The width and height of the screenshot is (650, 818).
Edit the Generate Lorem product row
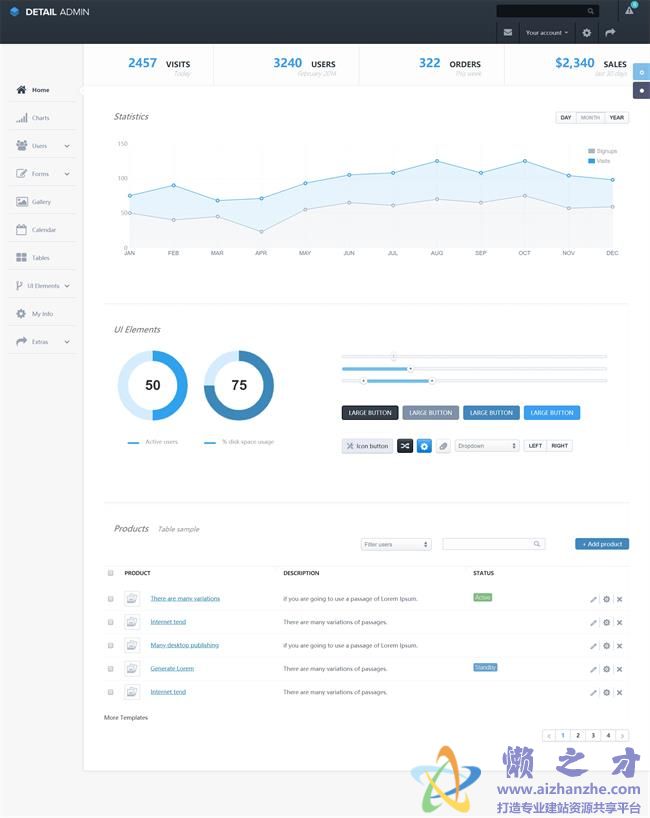tap(593, 669)
